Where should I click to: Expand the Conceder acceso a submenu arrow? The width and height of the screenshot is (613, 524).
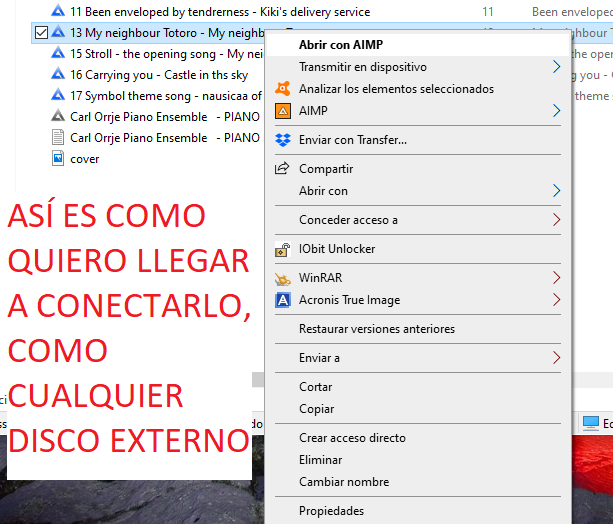pos(556,220)
